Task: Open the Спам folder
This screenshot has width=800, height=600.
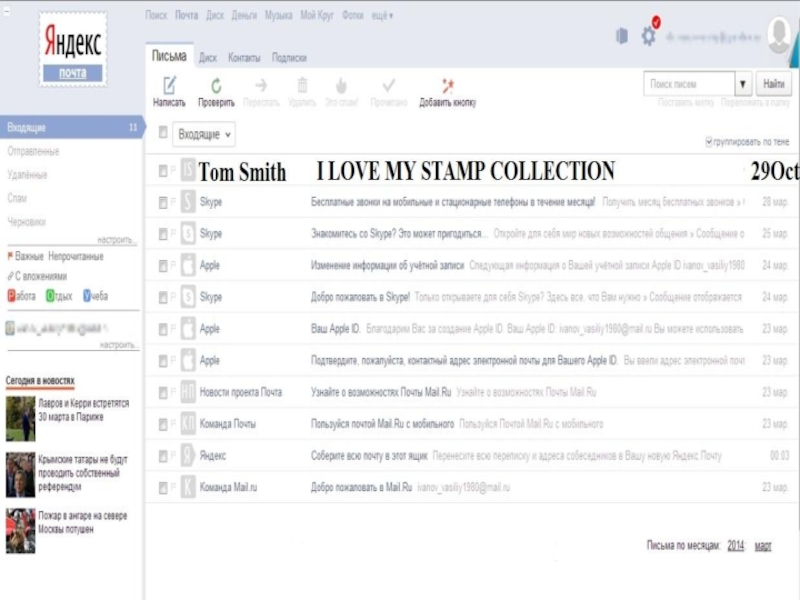Action: pyautogui.click(x=17, y=198)
